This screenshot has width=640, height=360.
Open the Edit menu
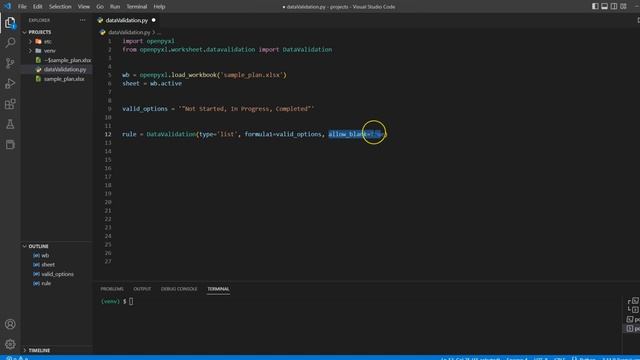pyautogui.click(x=38, y=7)
